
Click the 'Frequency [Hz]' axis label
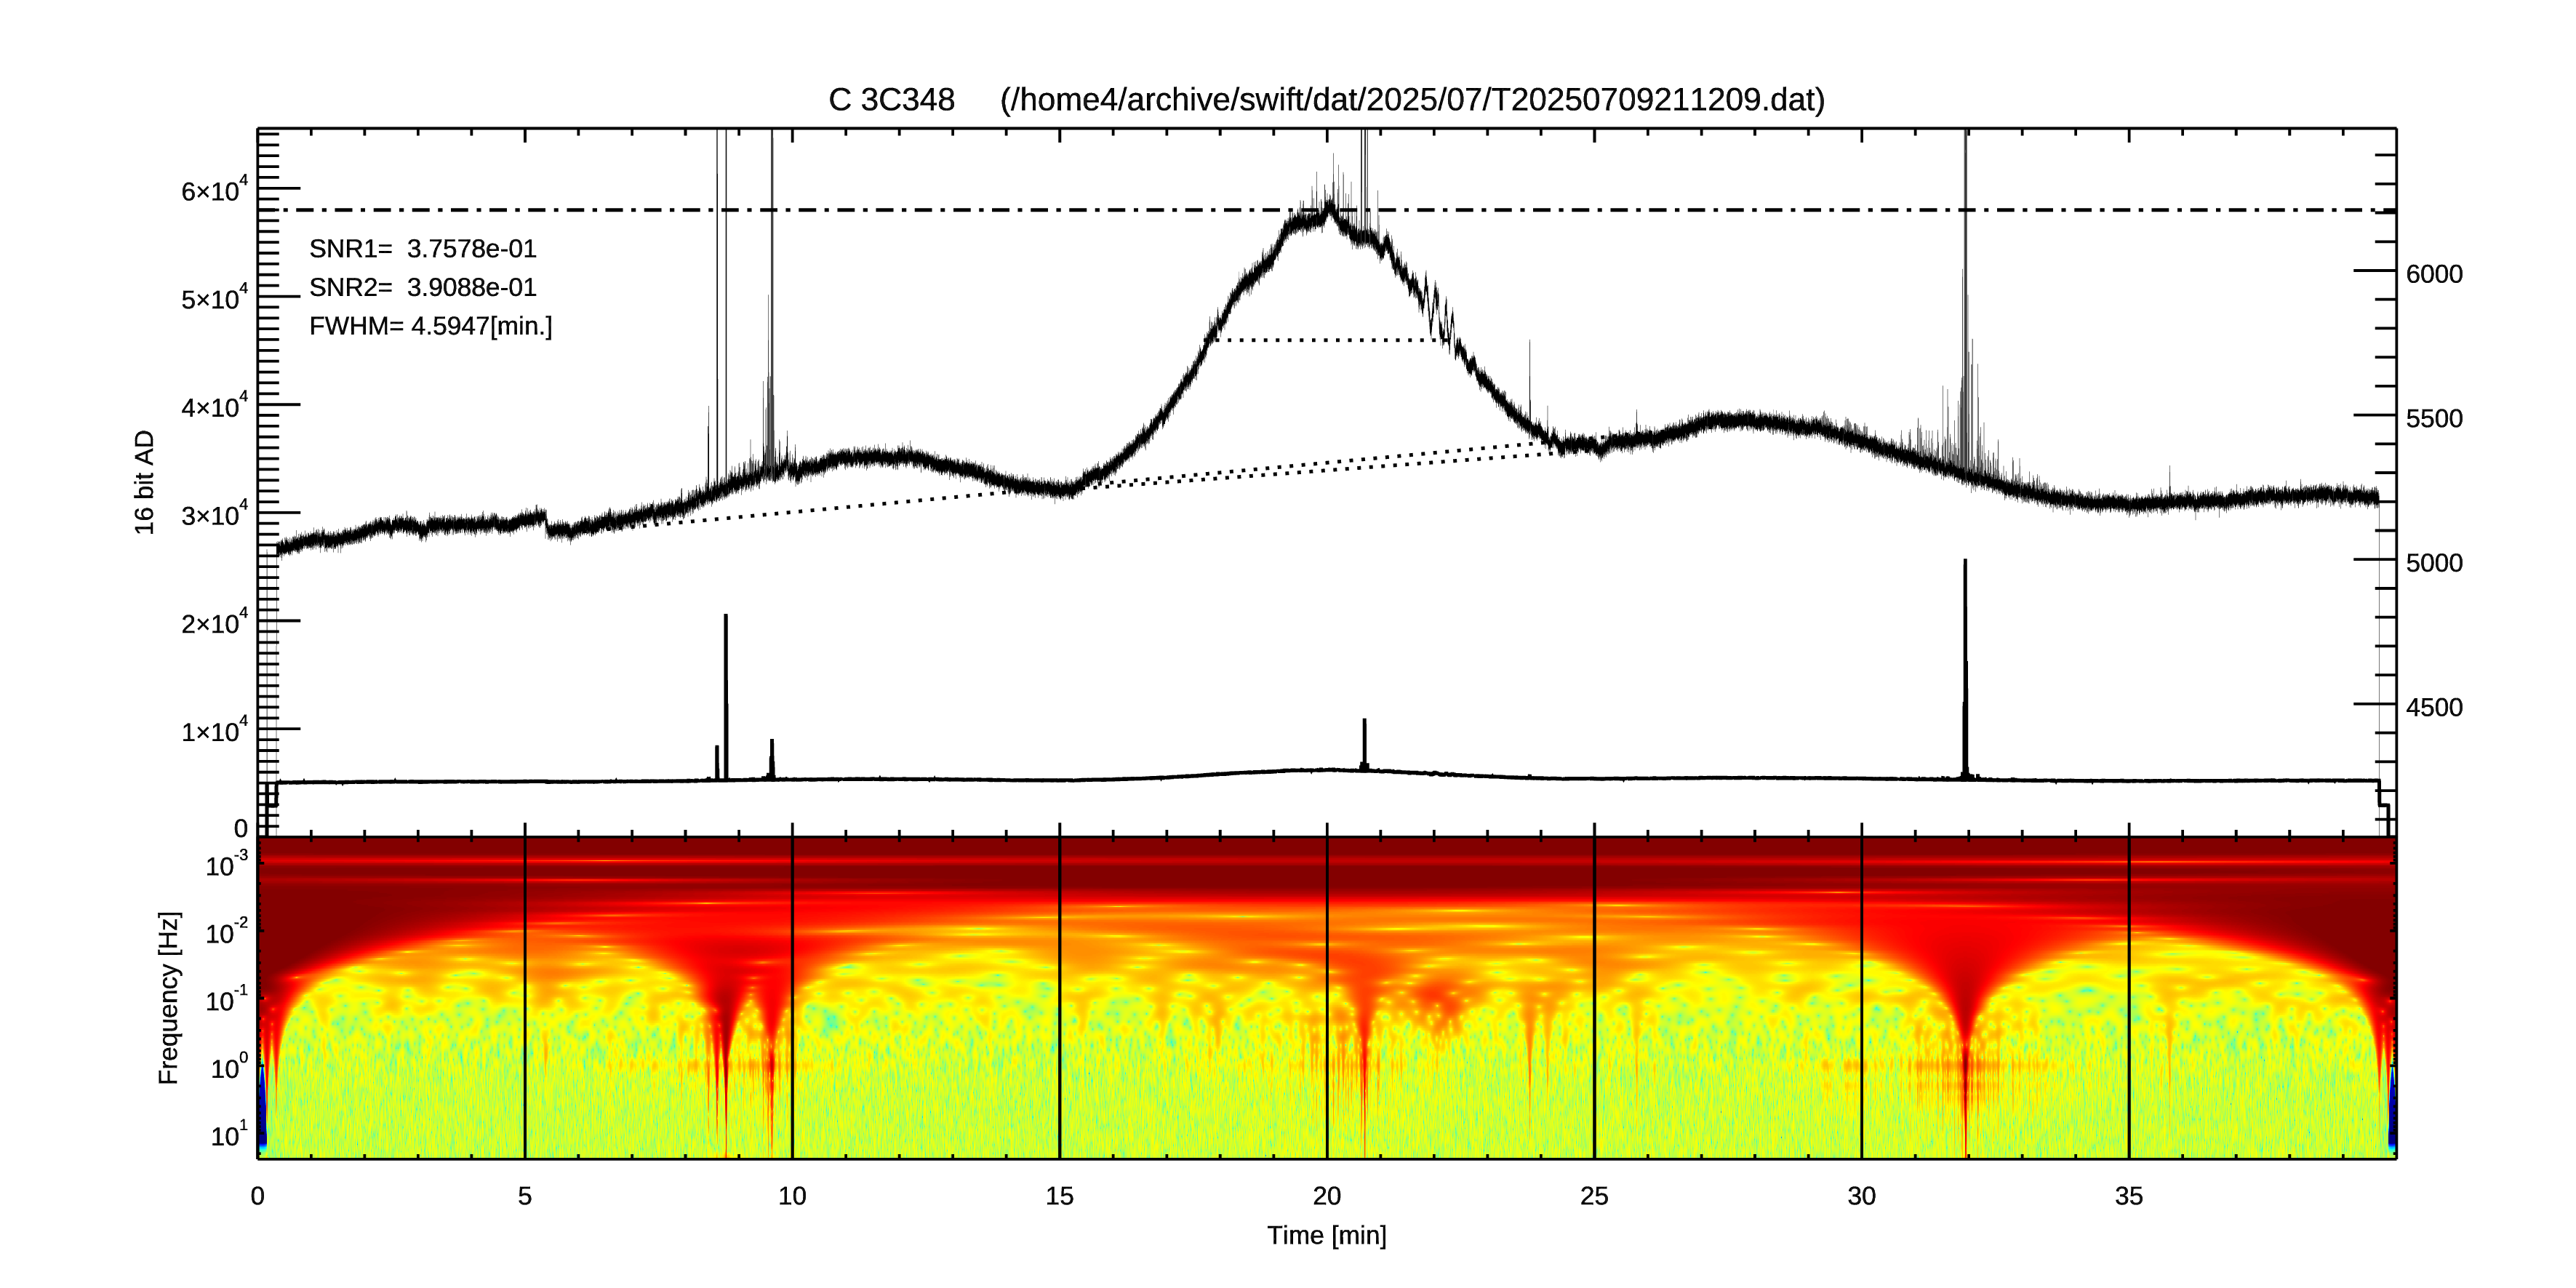point(169,998)
